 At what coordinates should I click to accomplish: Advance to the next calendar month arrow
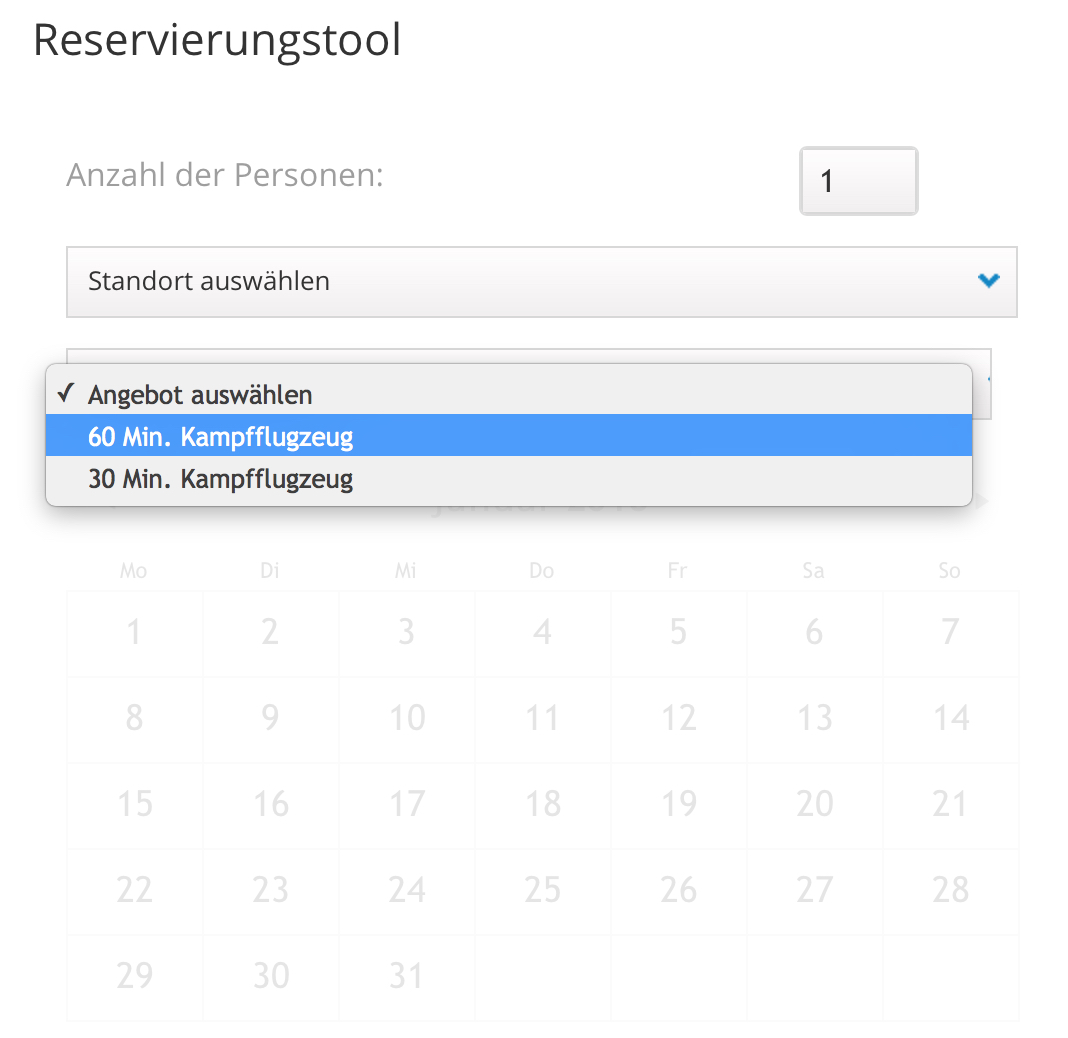(981, 501)
